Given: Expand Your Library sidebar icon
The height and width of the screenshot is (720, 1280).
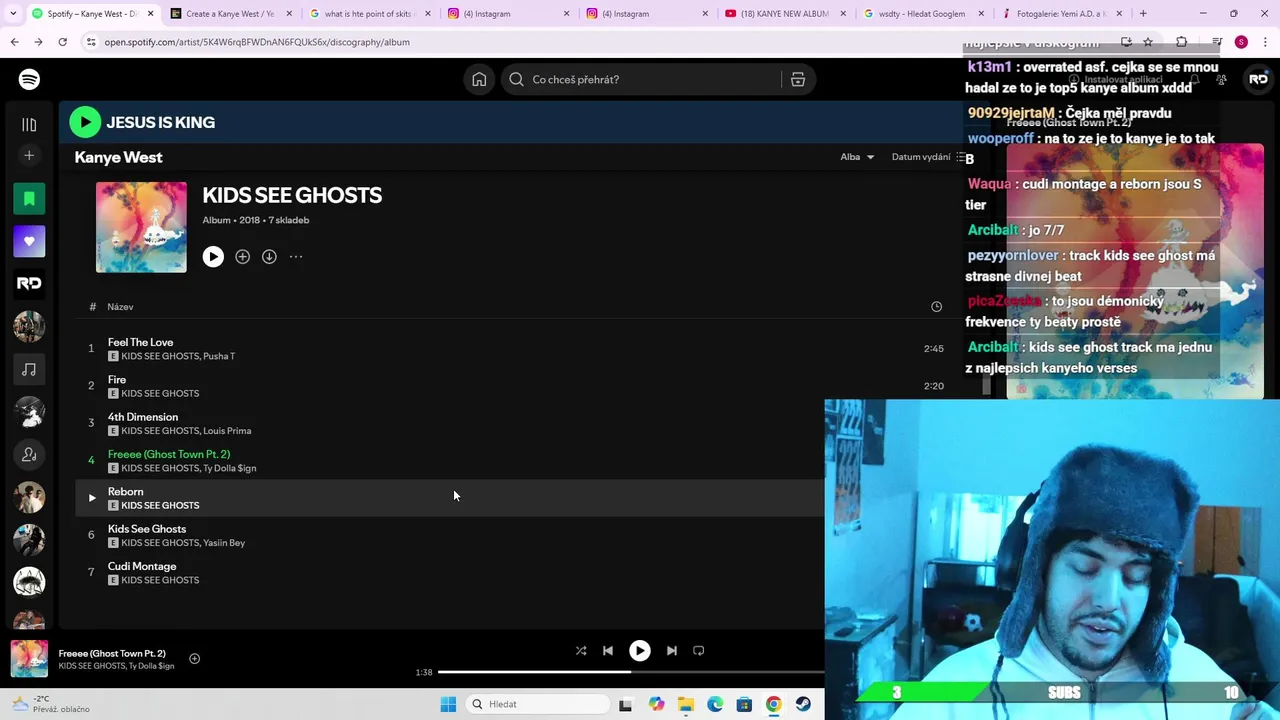Looking at the screenshot, I should 29,124.
